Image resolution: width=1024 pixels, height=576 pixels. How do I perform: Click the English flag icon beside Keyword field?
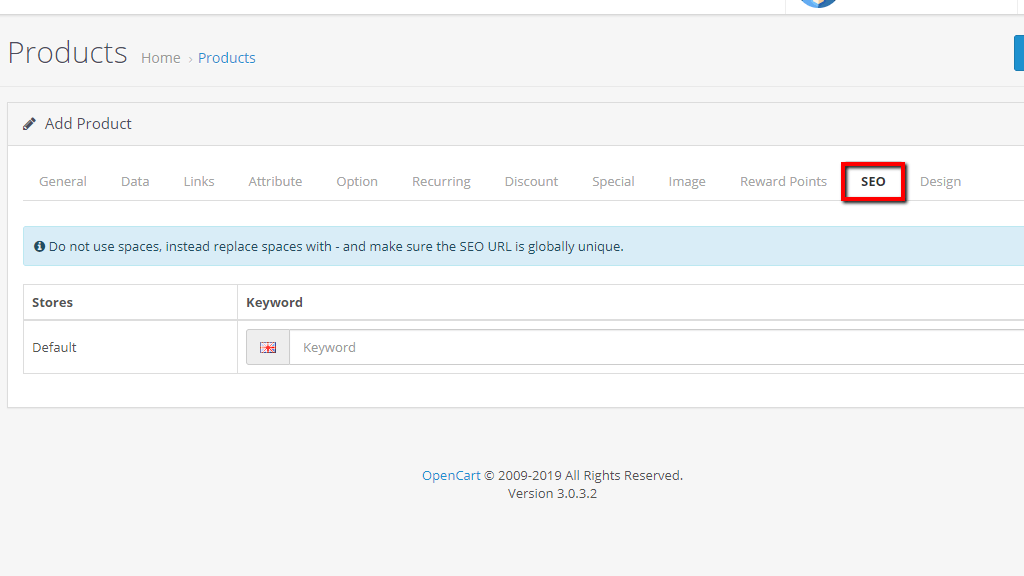click(267, 347)
